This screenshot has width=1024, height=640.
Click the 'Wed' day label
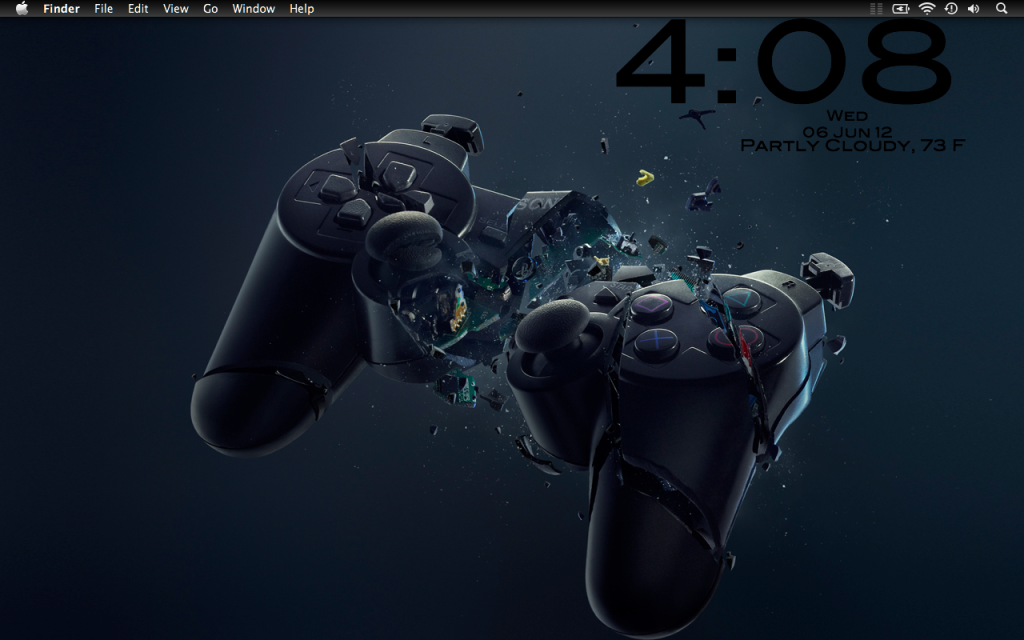[847, 116]
